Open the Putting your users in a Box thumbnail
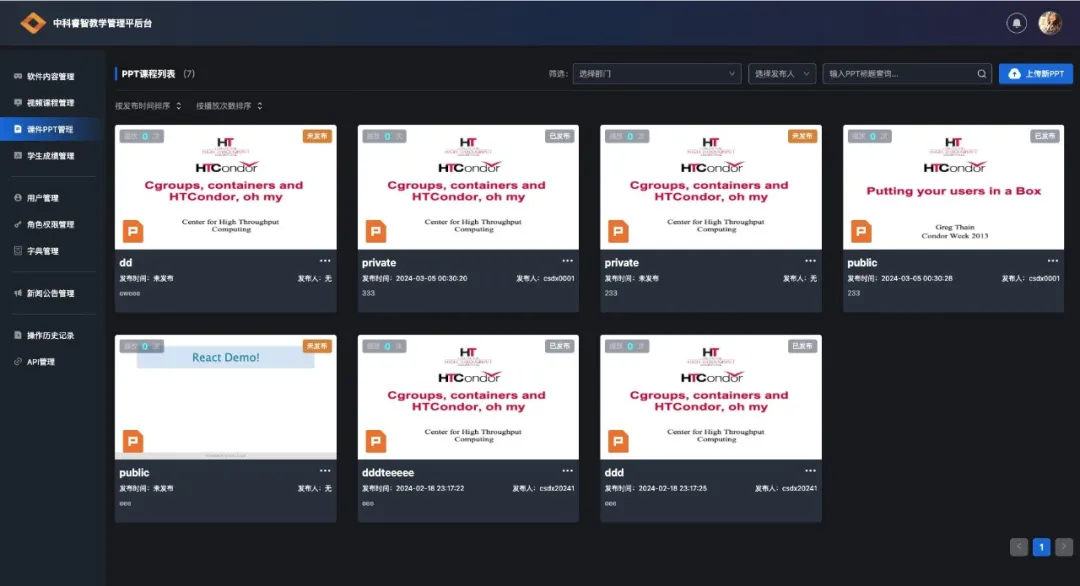The image size is (1080, 586). click(953, 187)
